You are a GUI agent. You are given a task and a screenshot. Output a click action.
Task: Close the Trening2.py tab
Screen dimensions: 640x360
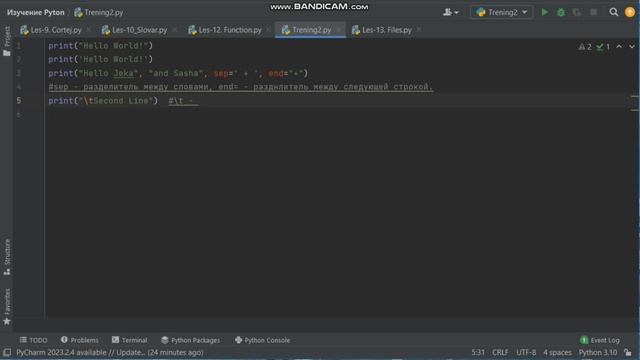click(338, 29)
